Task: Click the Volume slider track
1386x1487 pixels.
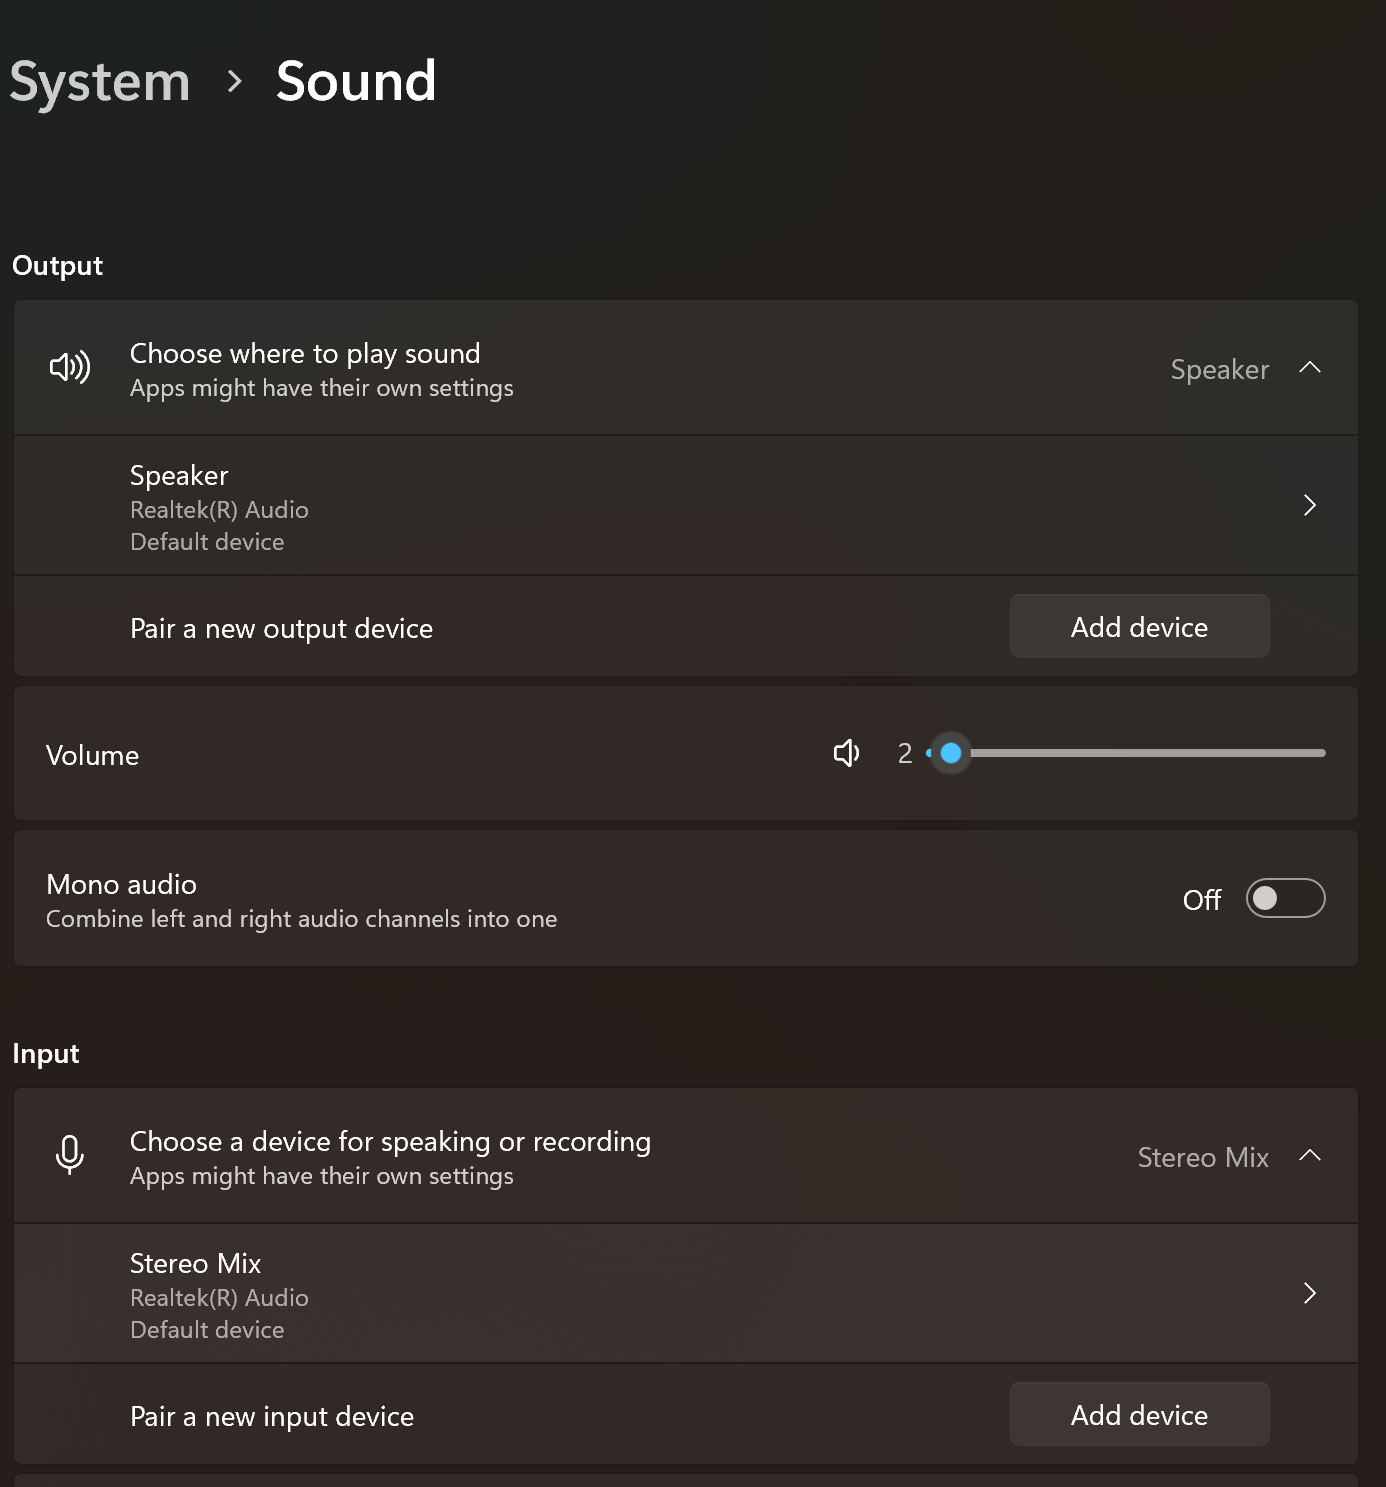Action: pos(1127,753)
